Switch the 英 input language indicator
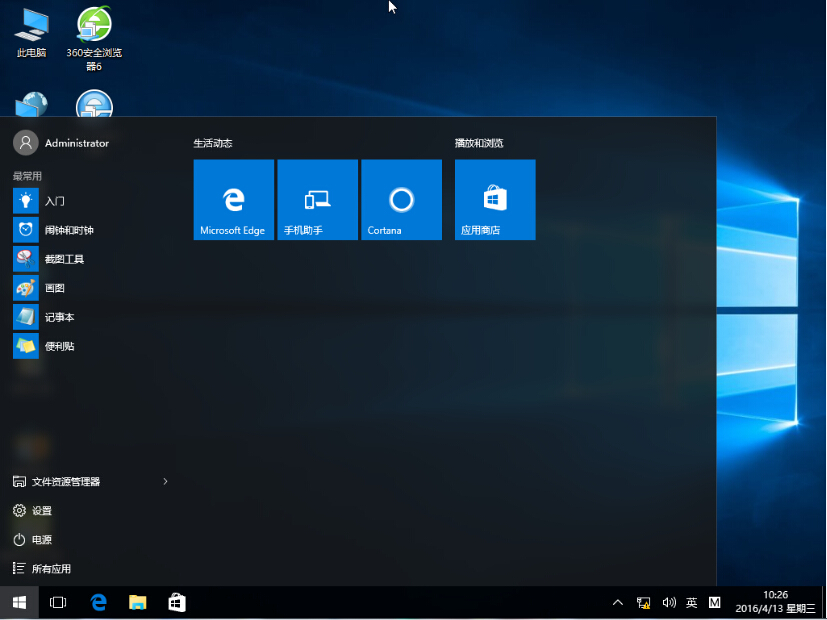 coord(691,602)
